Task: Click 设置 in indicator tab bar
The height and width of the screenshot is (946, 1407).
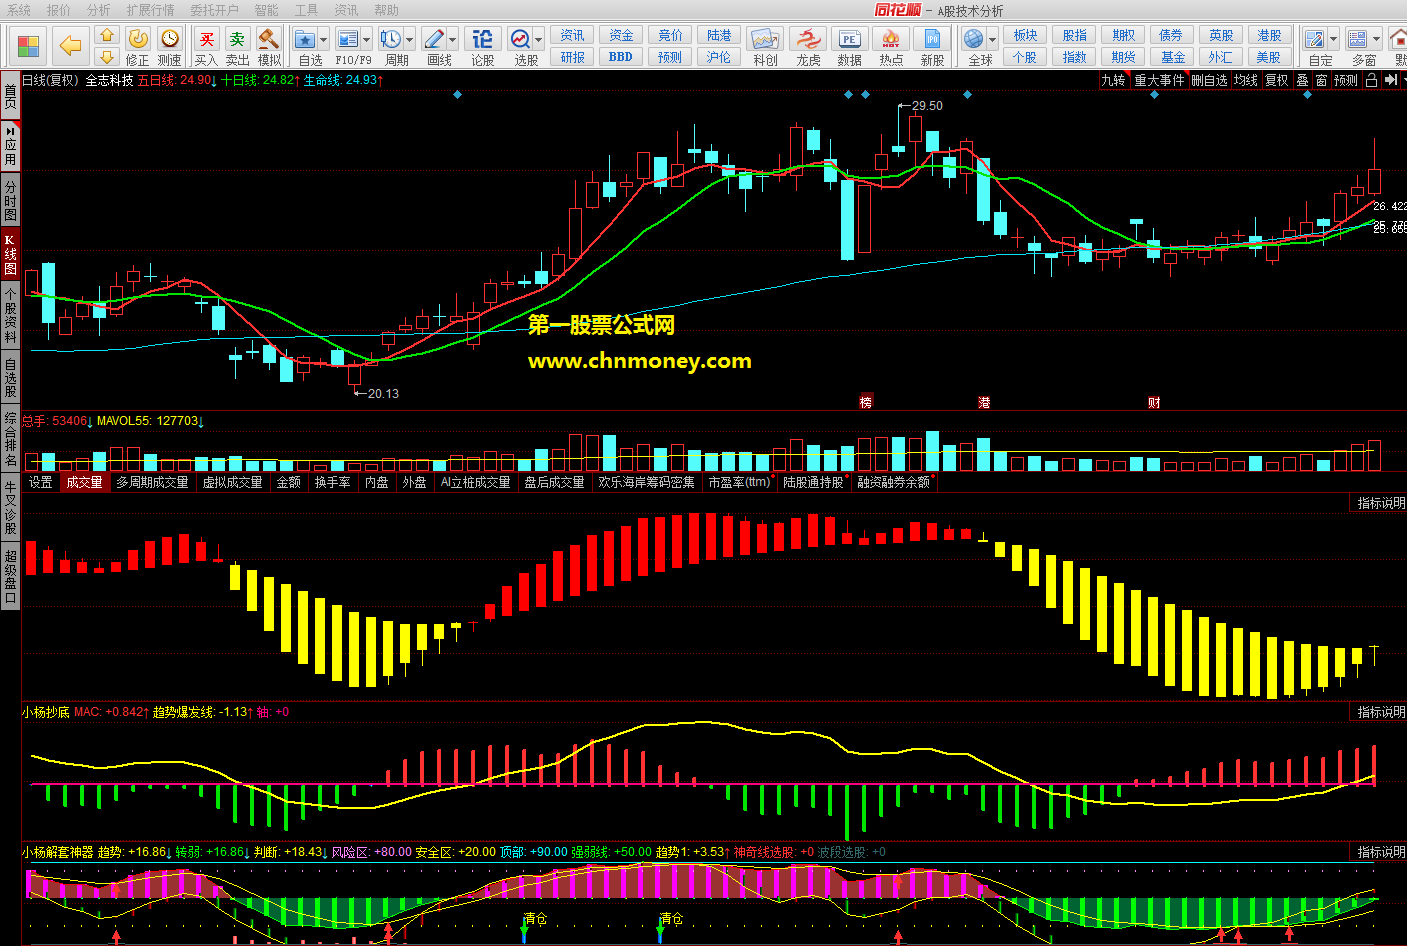Action: 41,482
